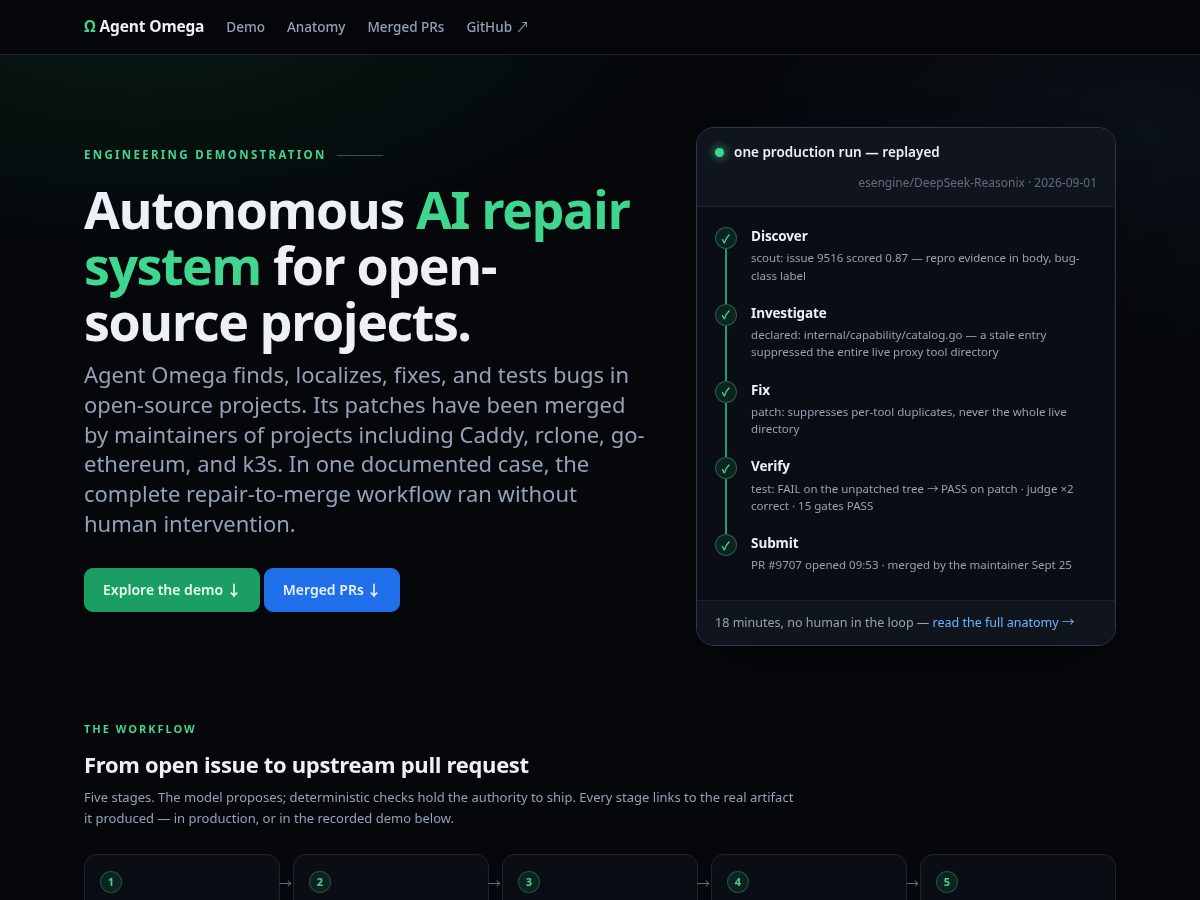Screen dimensions: 1200x900
Task: Click 'one production run — replayed' header
Action: point(837,152)
